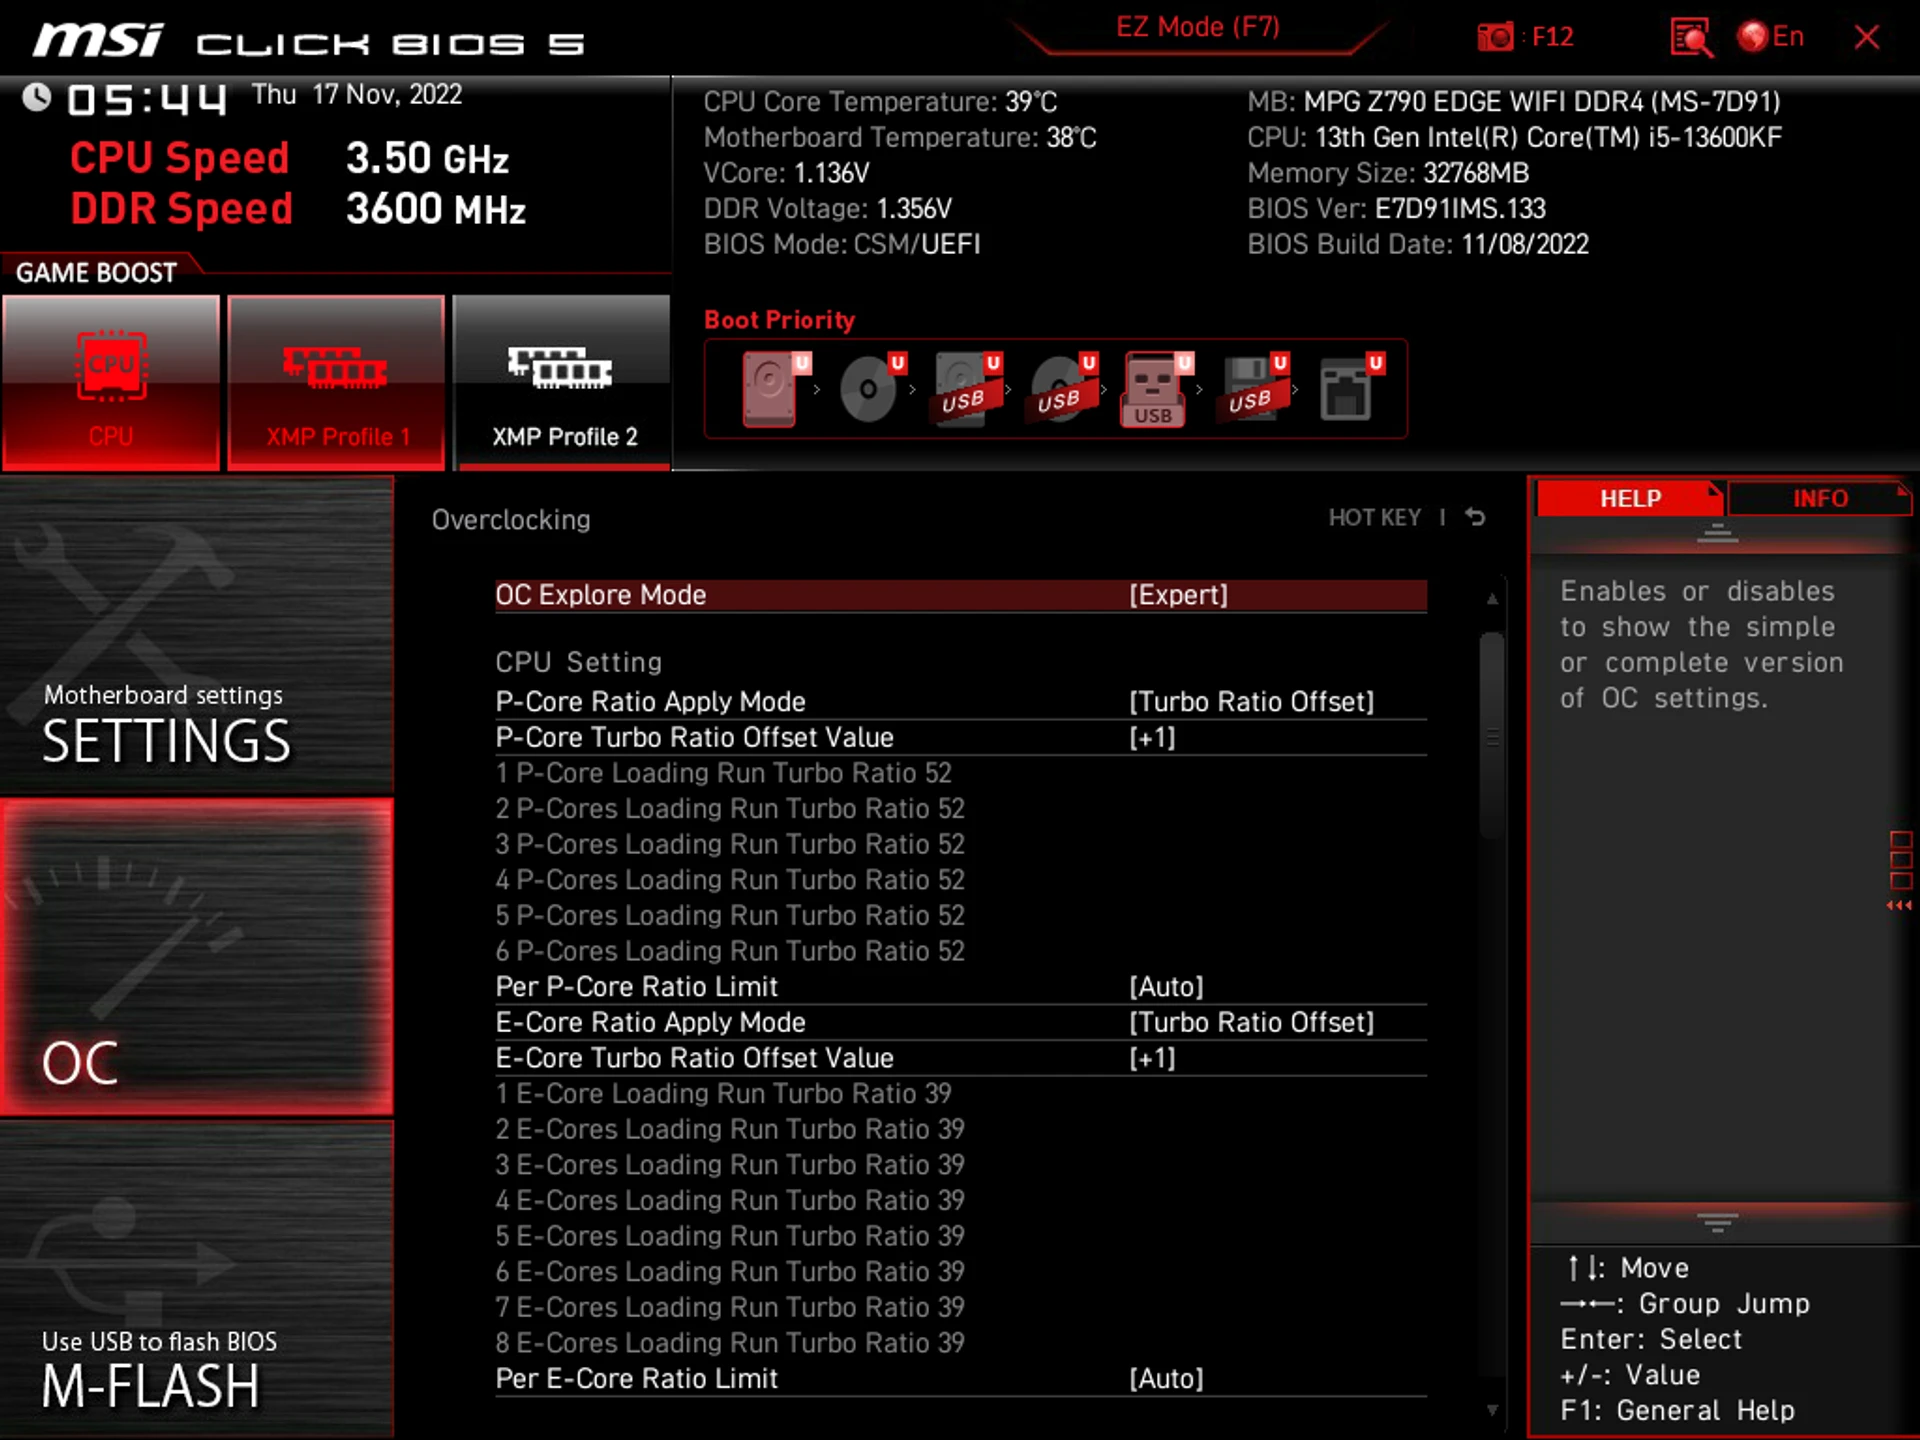
Task: Close the BIOS with the red X
Action: pyautogui.click(x=1866, y=38)
